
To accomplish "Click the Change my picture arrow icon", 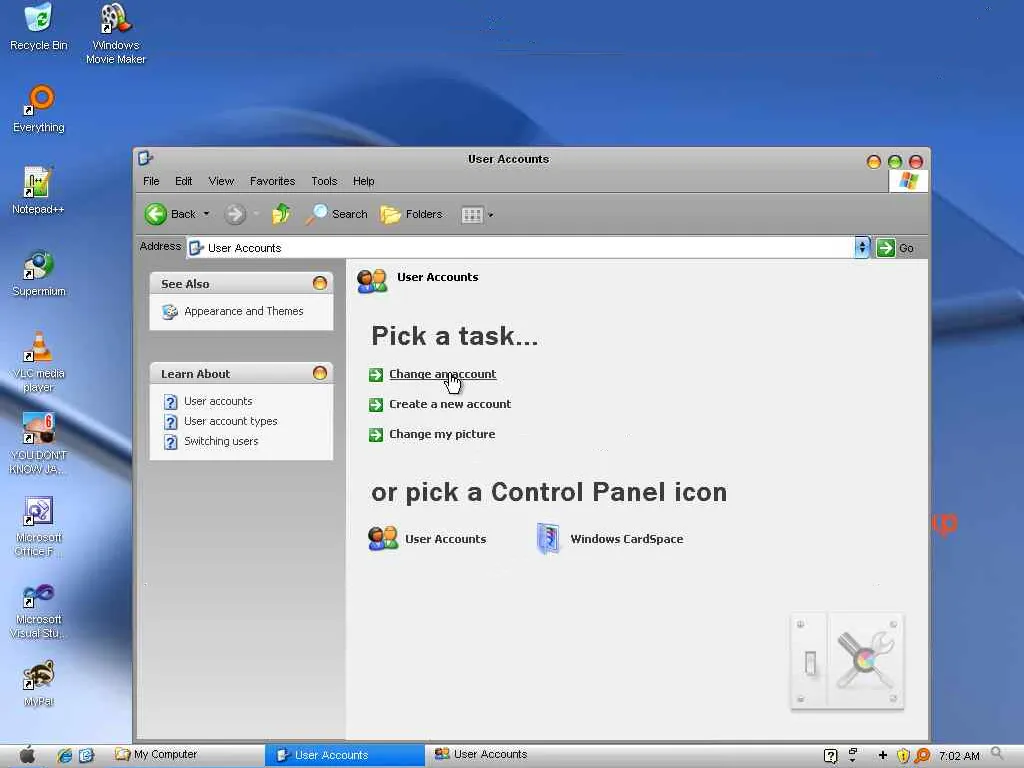I will 376,435.
